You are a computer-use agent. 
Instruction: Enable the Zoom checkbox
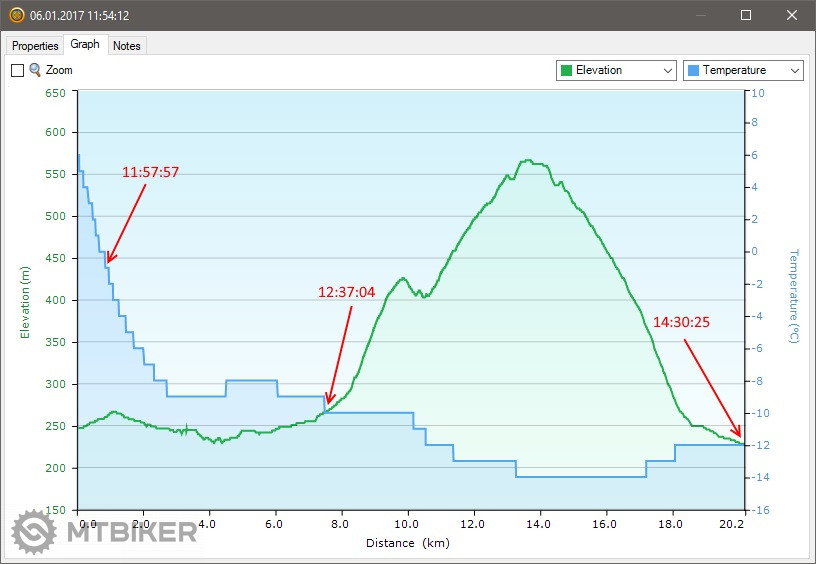point(17,71)
